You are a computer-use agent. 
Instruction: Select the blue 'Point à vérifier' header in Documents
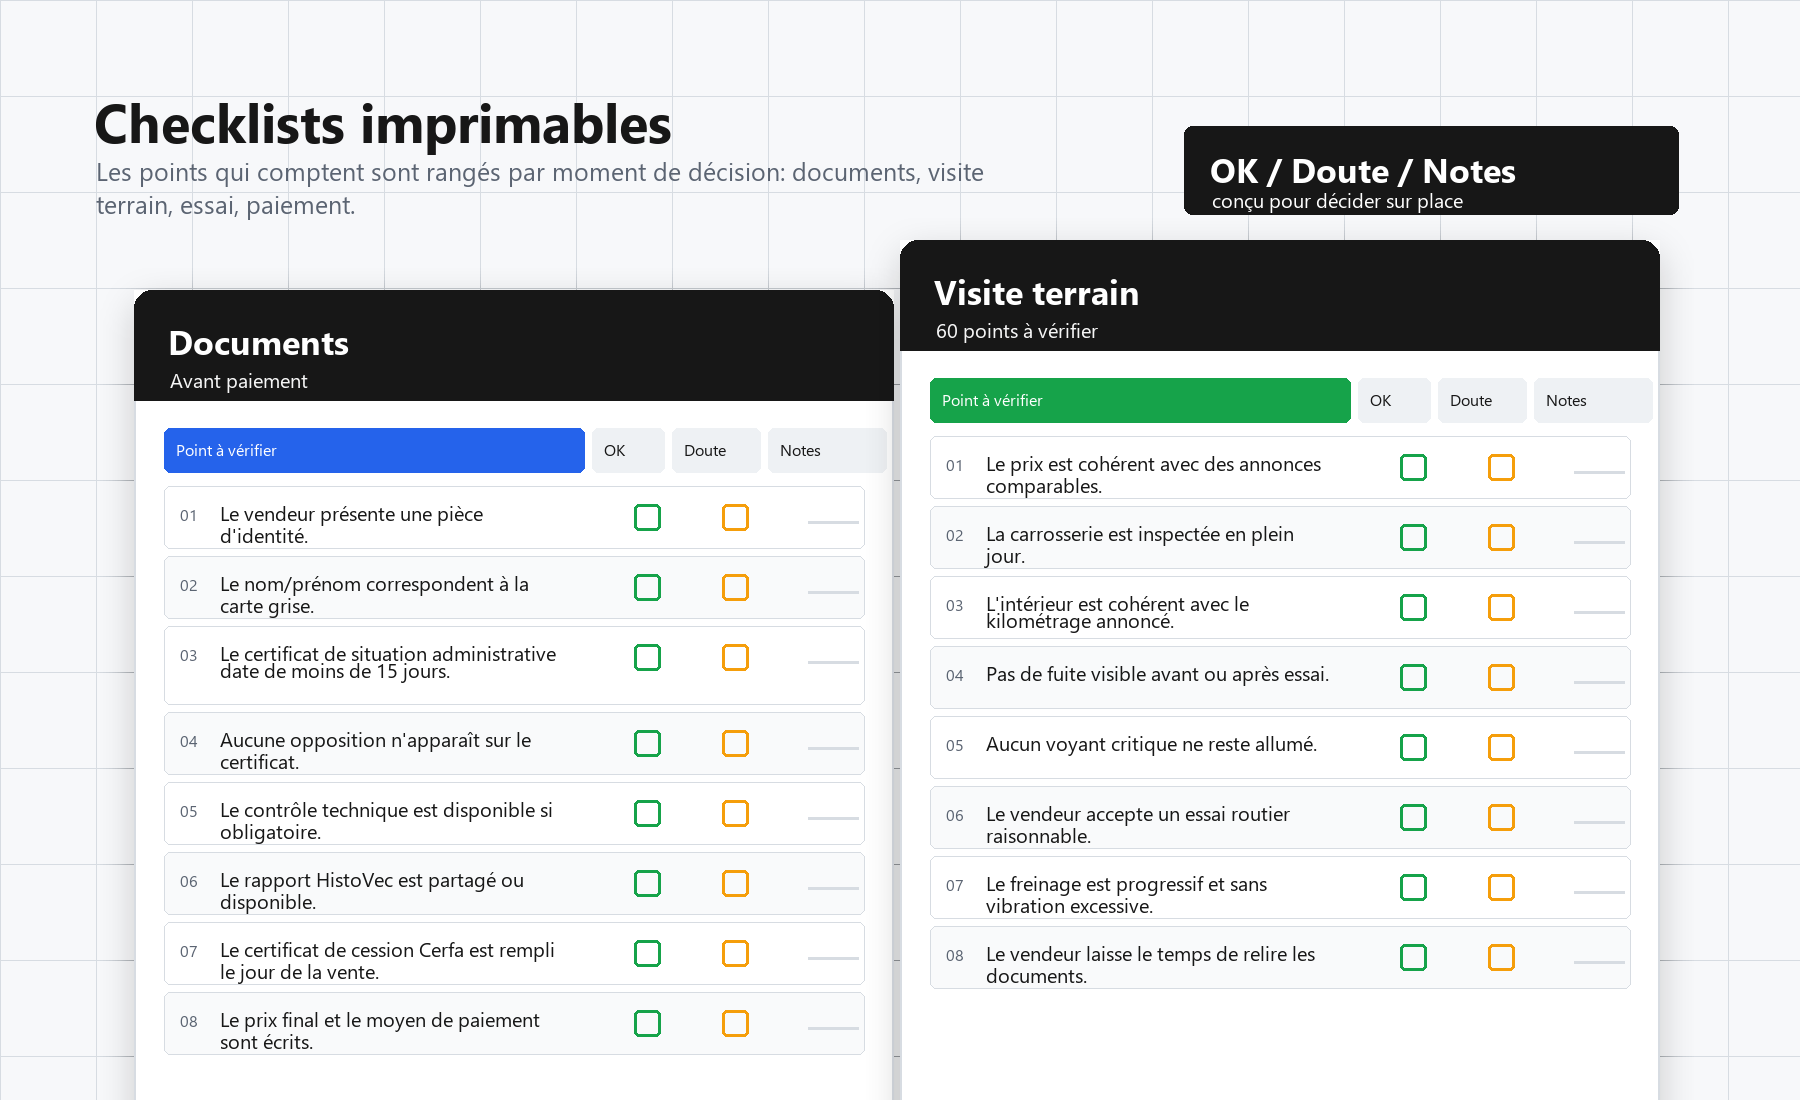(x=374, y=450)
